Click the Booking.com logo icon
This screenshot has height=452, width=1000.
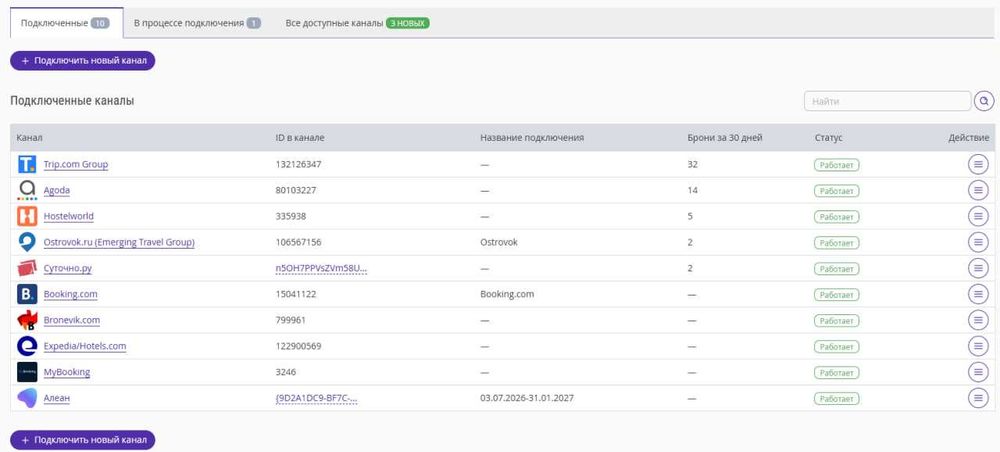(27, 294)
